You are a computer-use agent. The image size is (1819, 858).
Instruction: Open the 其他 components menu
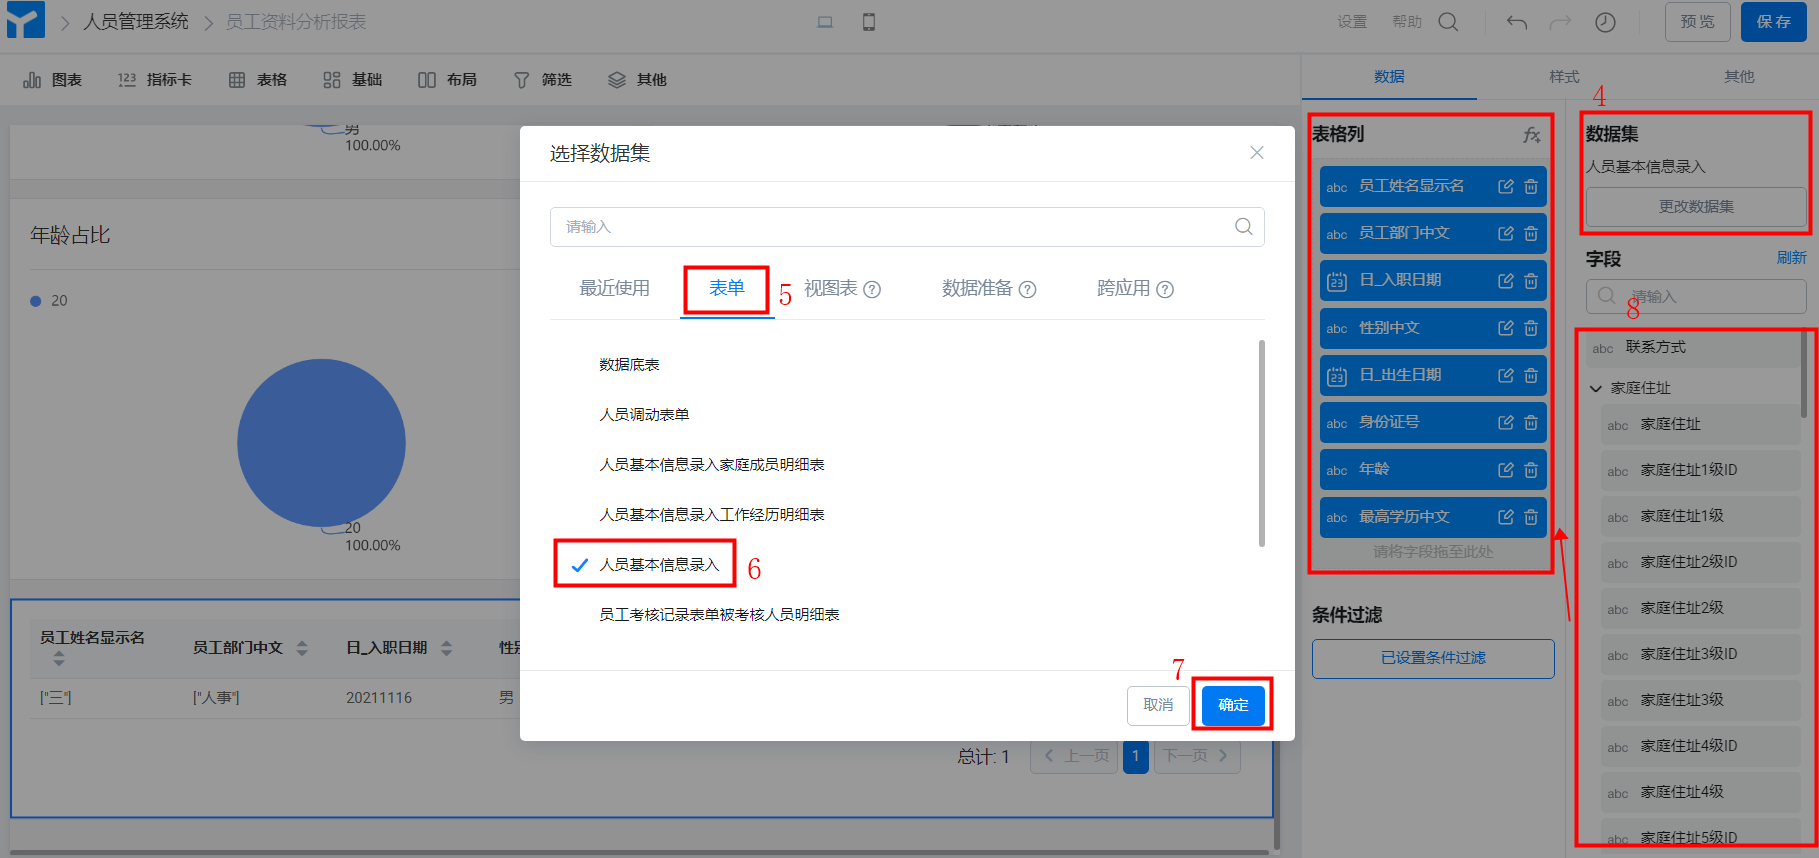(637, 80)
